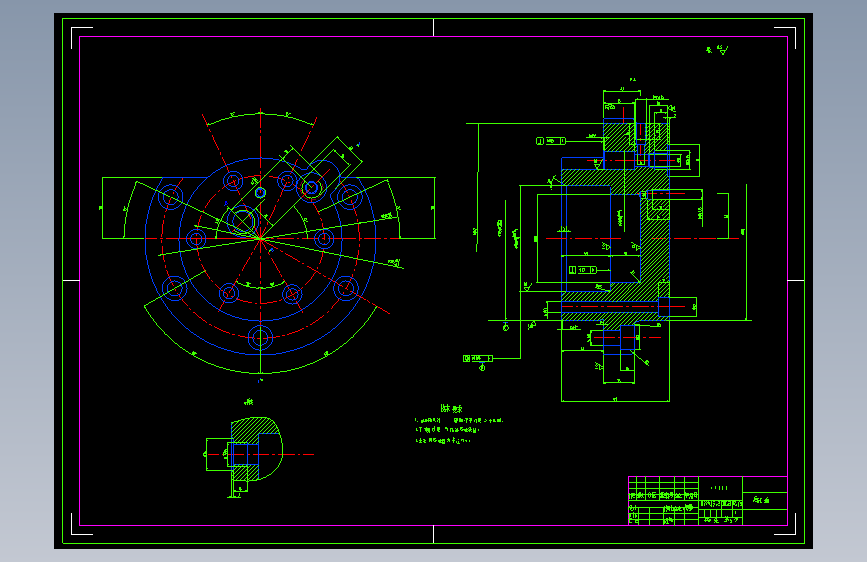Select the bottom bolt hole on the flange circle
Viewport: 867px width, 562px height.
[x=260, y=337]
